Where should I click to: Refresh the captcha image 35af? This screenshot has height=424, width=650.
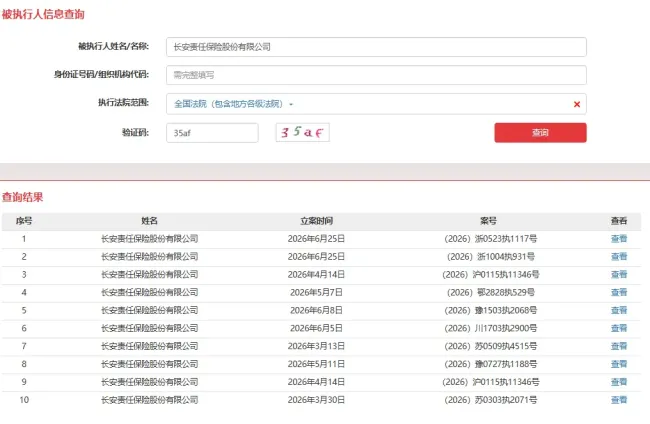tap(303, 133)
